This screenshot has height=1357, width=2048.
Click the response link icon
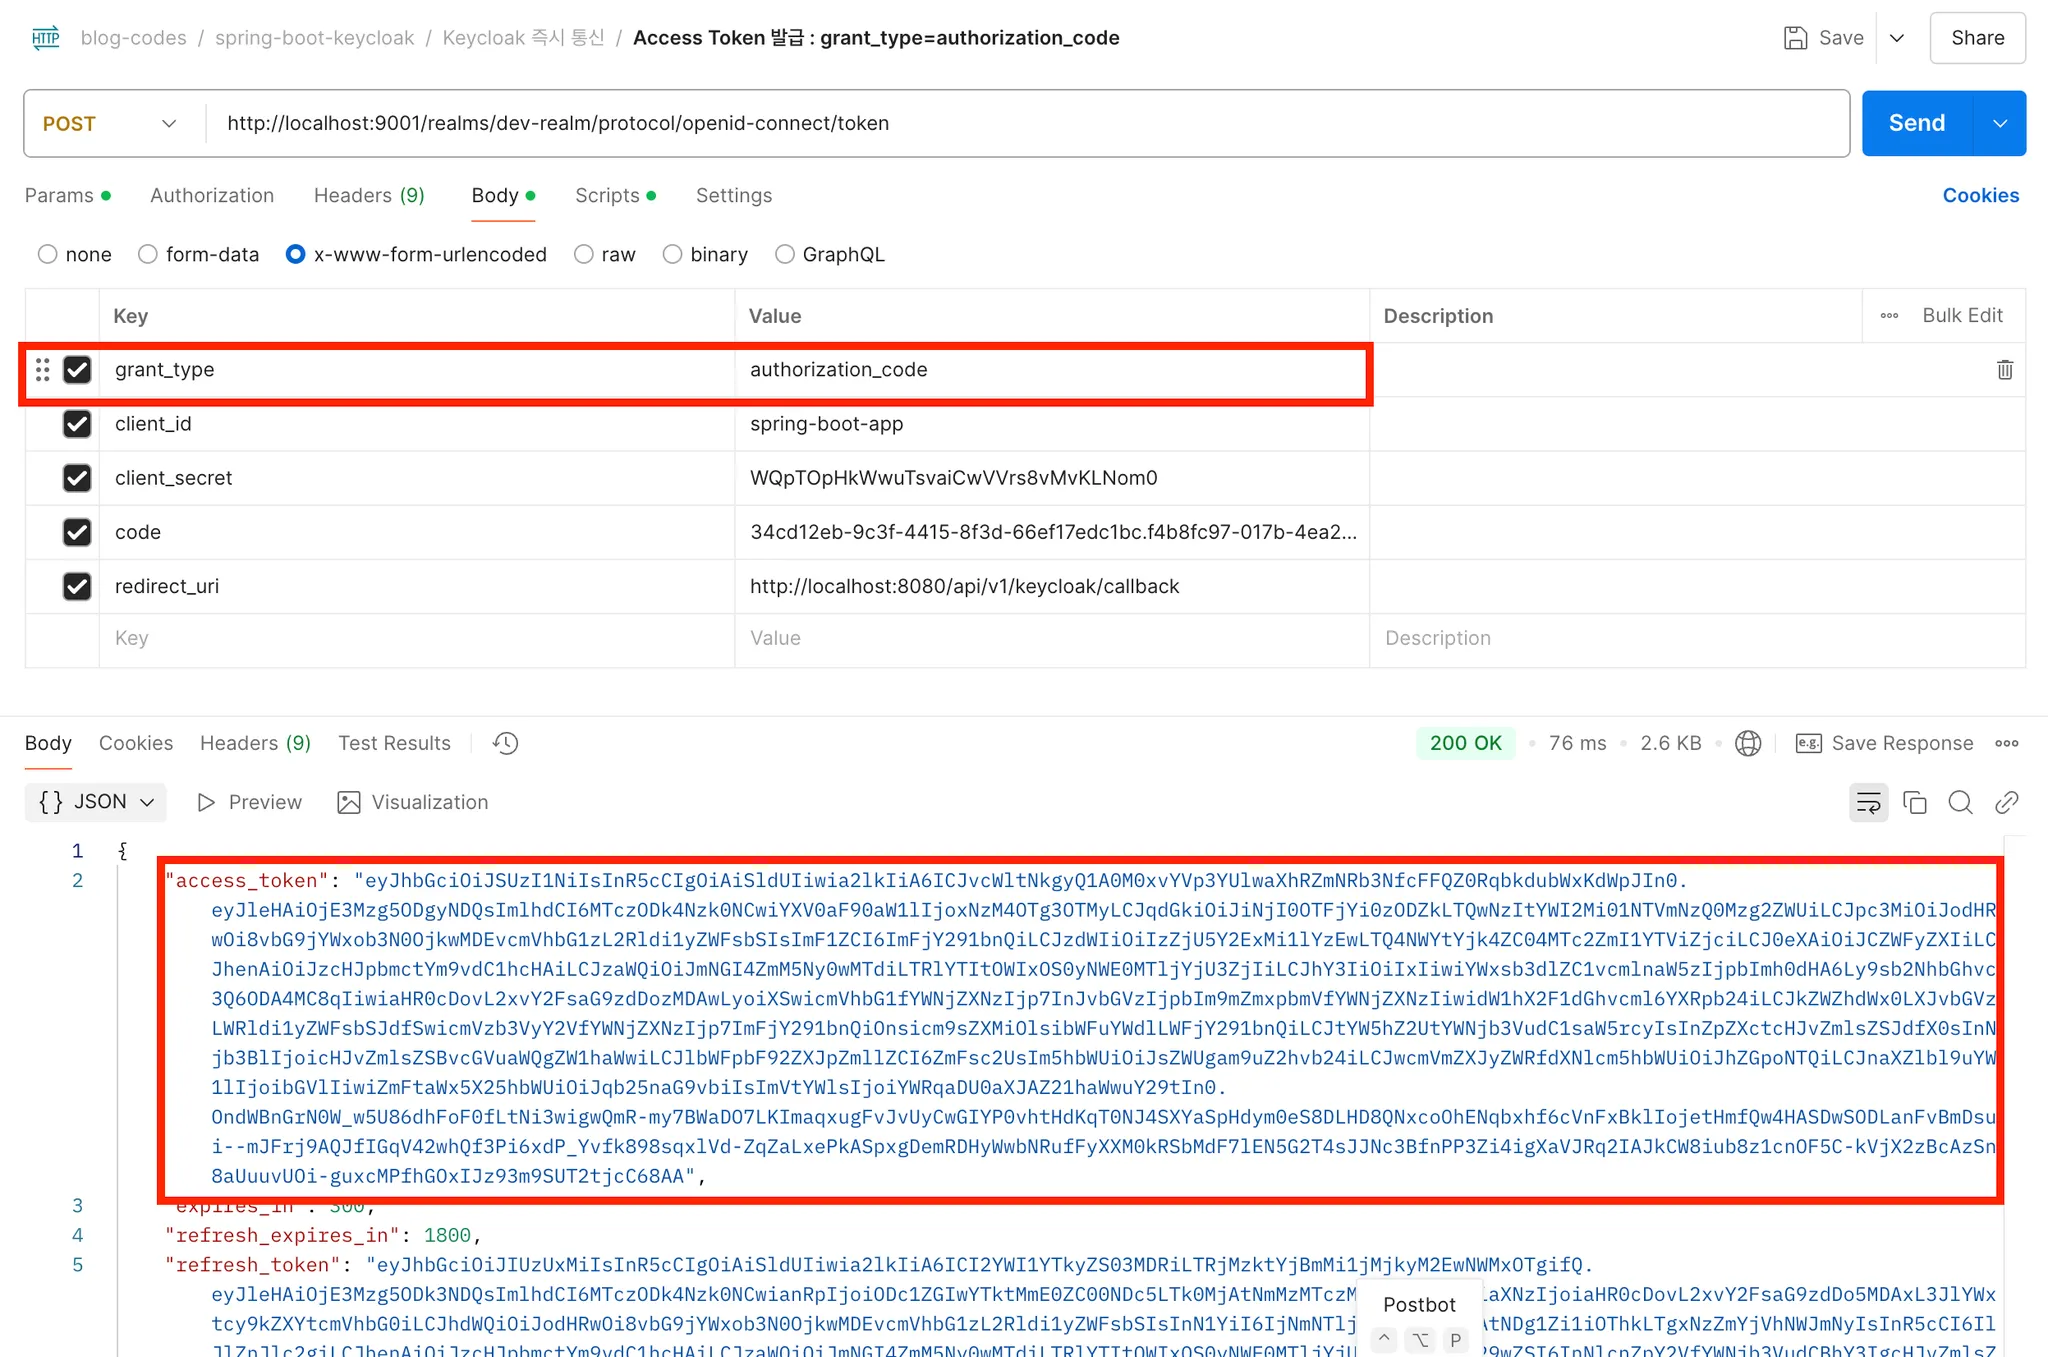(2006, 802)
